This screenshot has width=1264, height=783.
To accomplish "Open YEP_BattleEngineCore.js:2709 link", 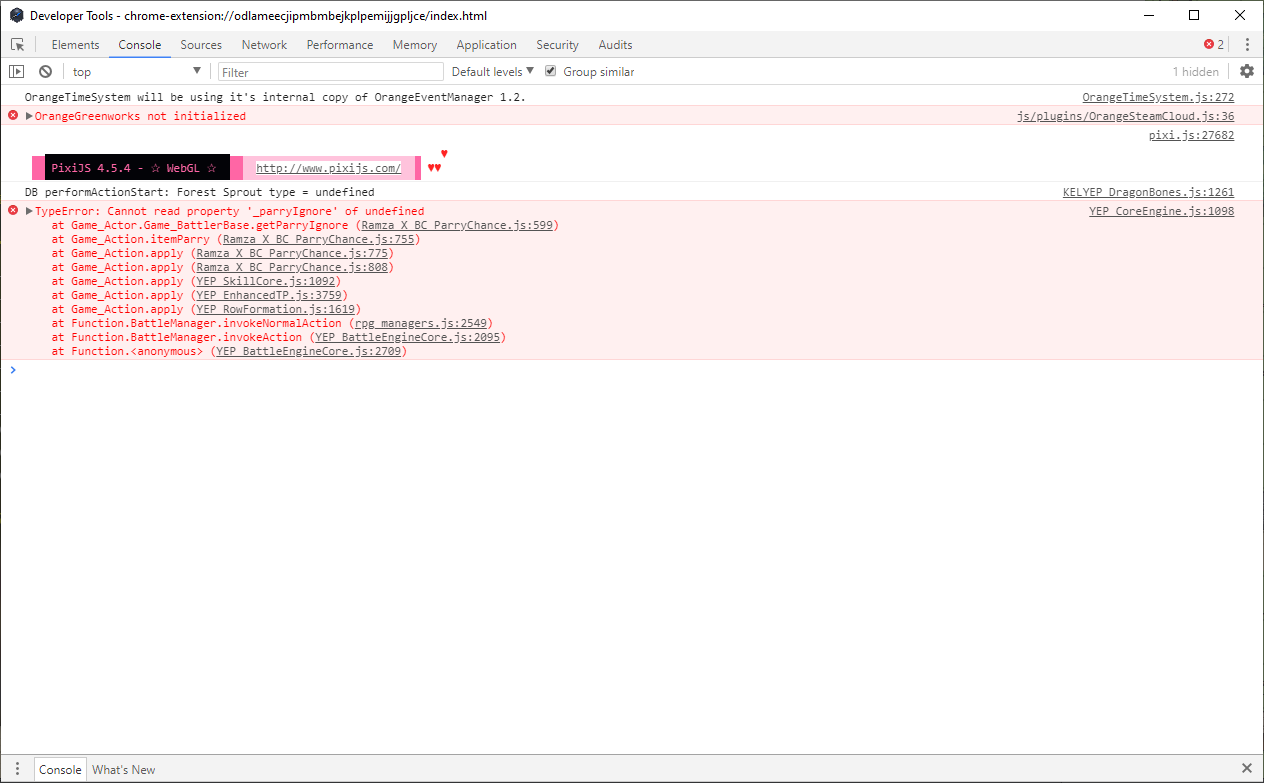I will point(308,351).
